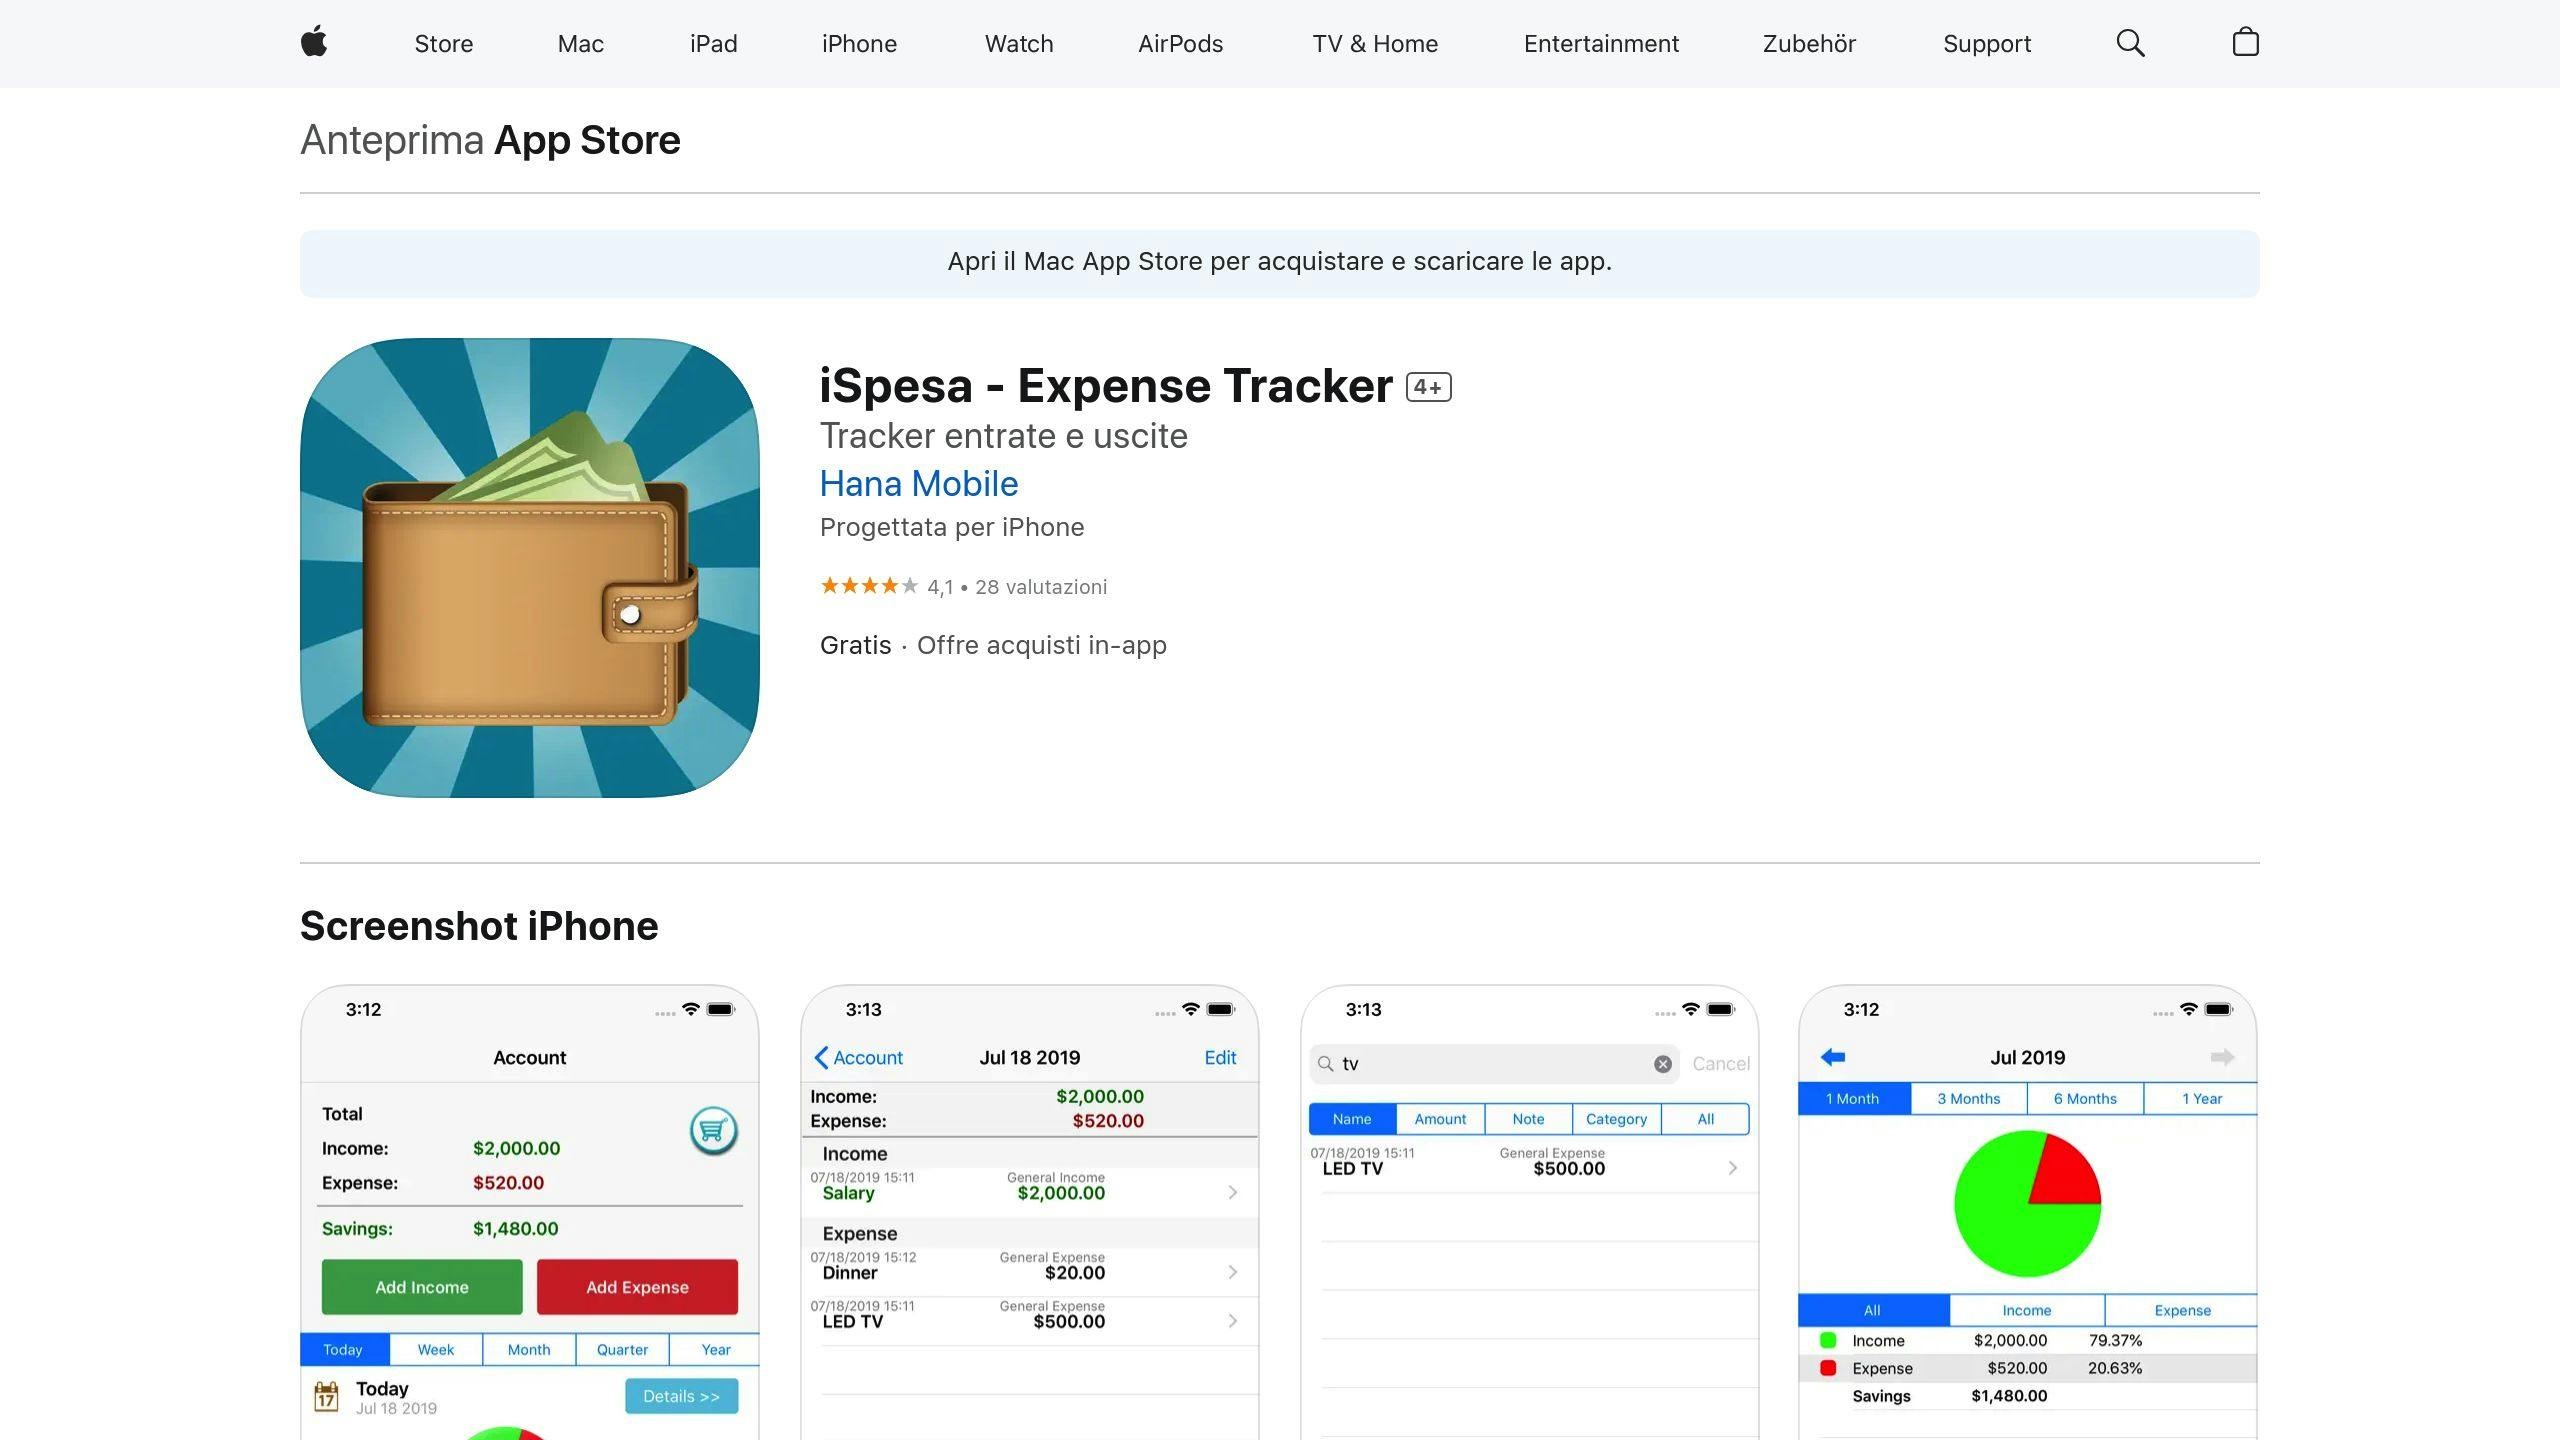This screenshot has width=2560, height=1440.
Task: Click the Savings $1,480.00 amount in Account screenshot
Action: 516,1229
